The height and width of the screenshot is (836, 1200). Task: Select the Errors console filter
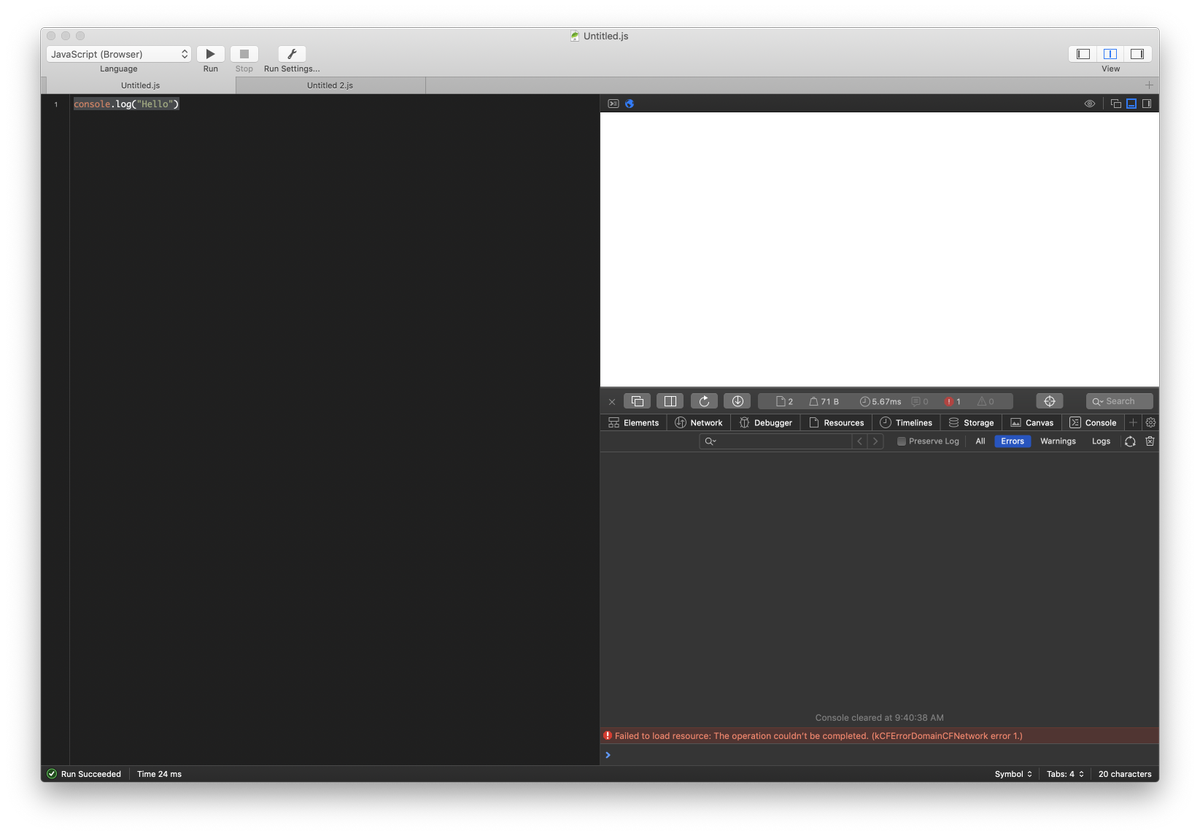pos(1013,441)
